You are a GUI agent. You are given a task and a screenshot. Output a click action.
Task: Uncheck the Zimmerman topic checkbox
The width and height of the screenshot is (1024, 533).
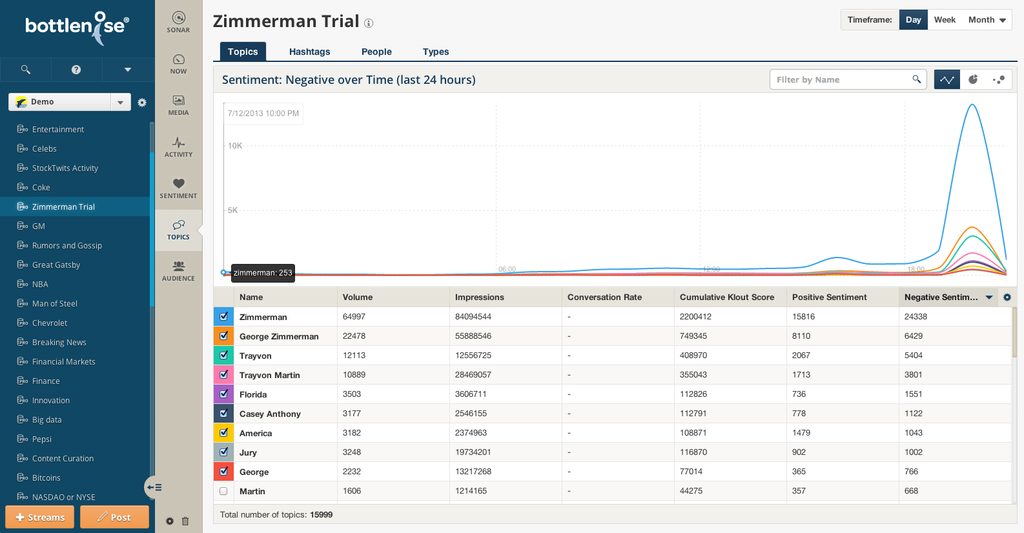tap(224, 316)
